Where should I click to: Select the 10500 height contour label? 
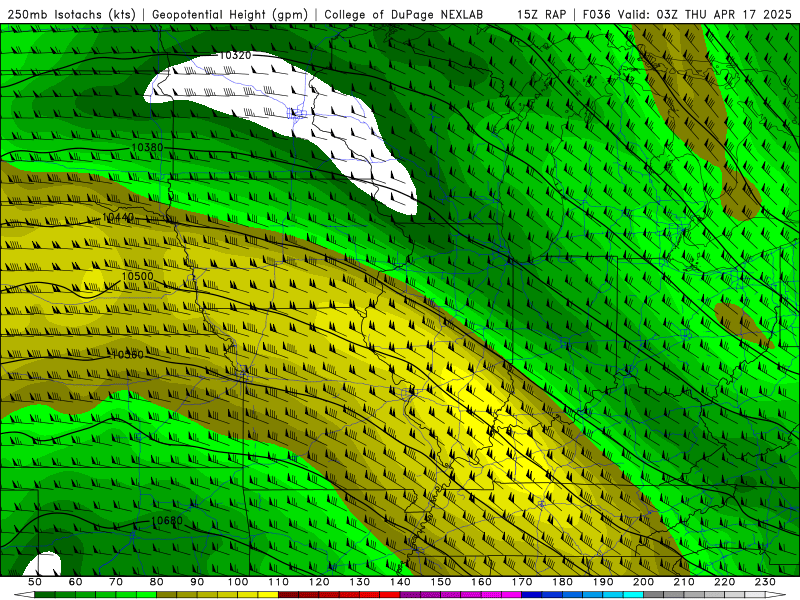point(137,276)
